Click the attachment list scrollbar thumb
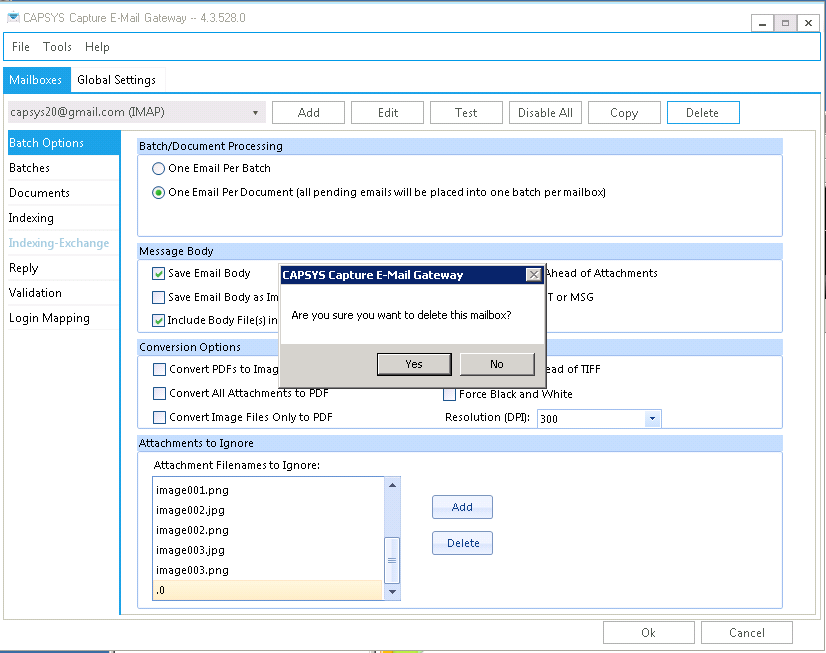 click(x=392, y=560)
